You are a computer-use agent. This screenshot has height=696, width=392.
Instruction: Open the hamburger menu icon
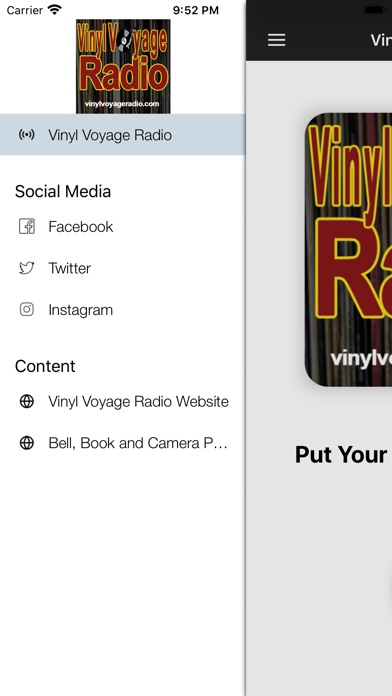[276, 40]
